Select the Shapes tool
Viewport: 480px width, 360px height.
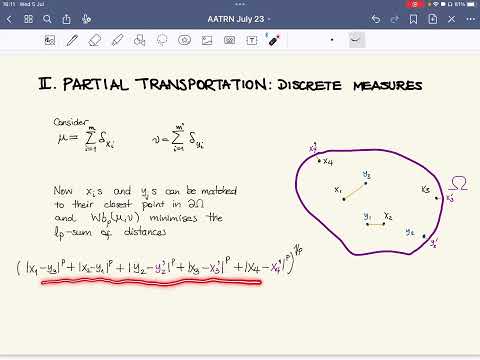[x=139, y=40]
